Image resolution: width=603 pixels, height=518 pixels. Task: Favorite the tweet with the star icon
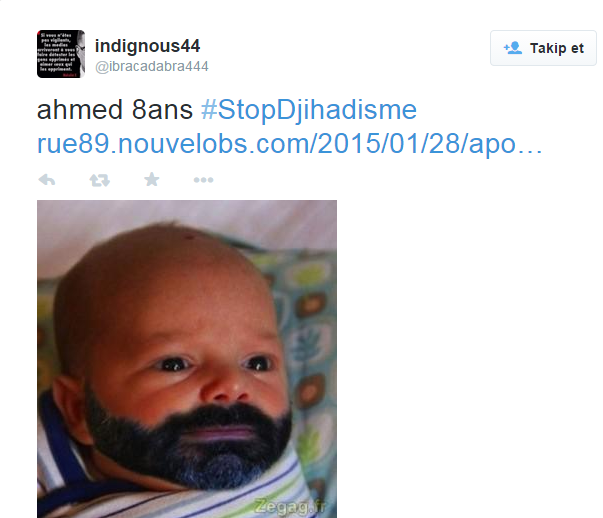tap(152, 179)
